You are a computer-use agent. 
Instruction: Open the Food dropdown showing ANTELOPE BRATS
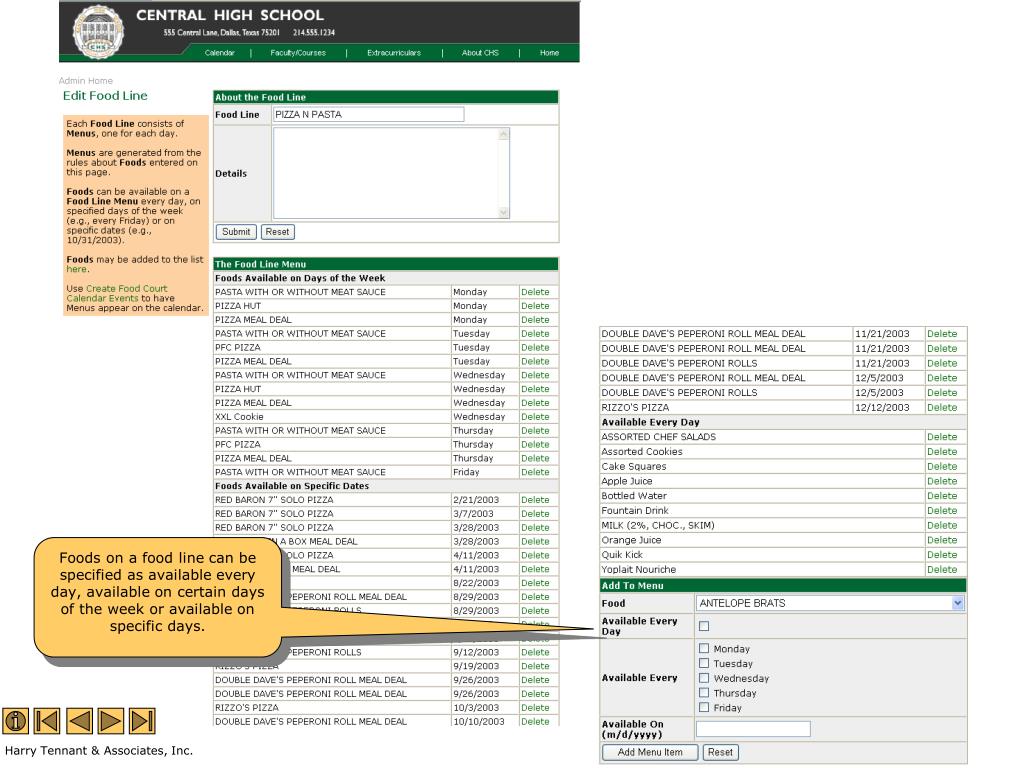(830, 603)
